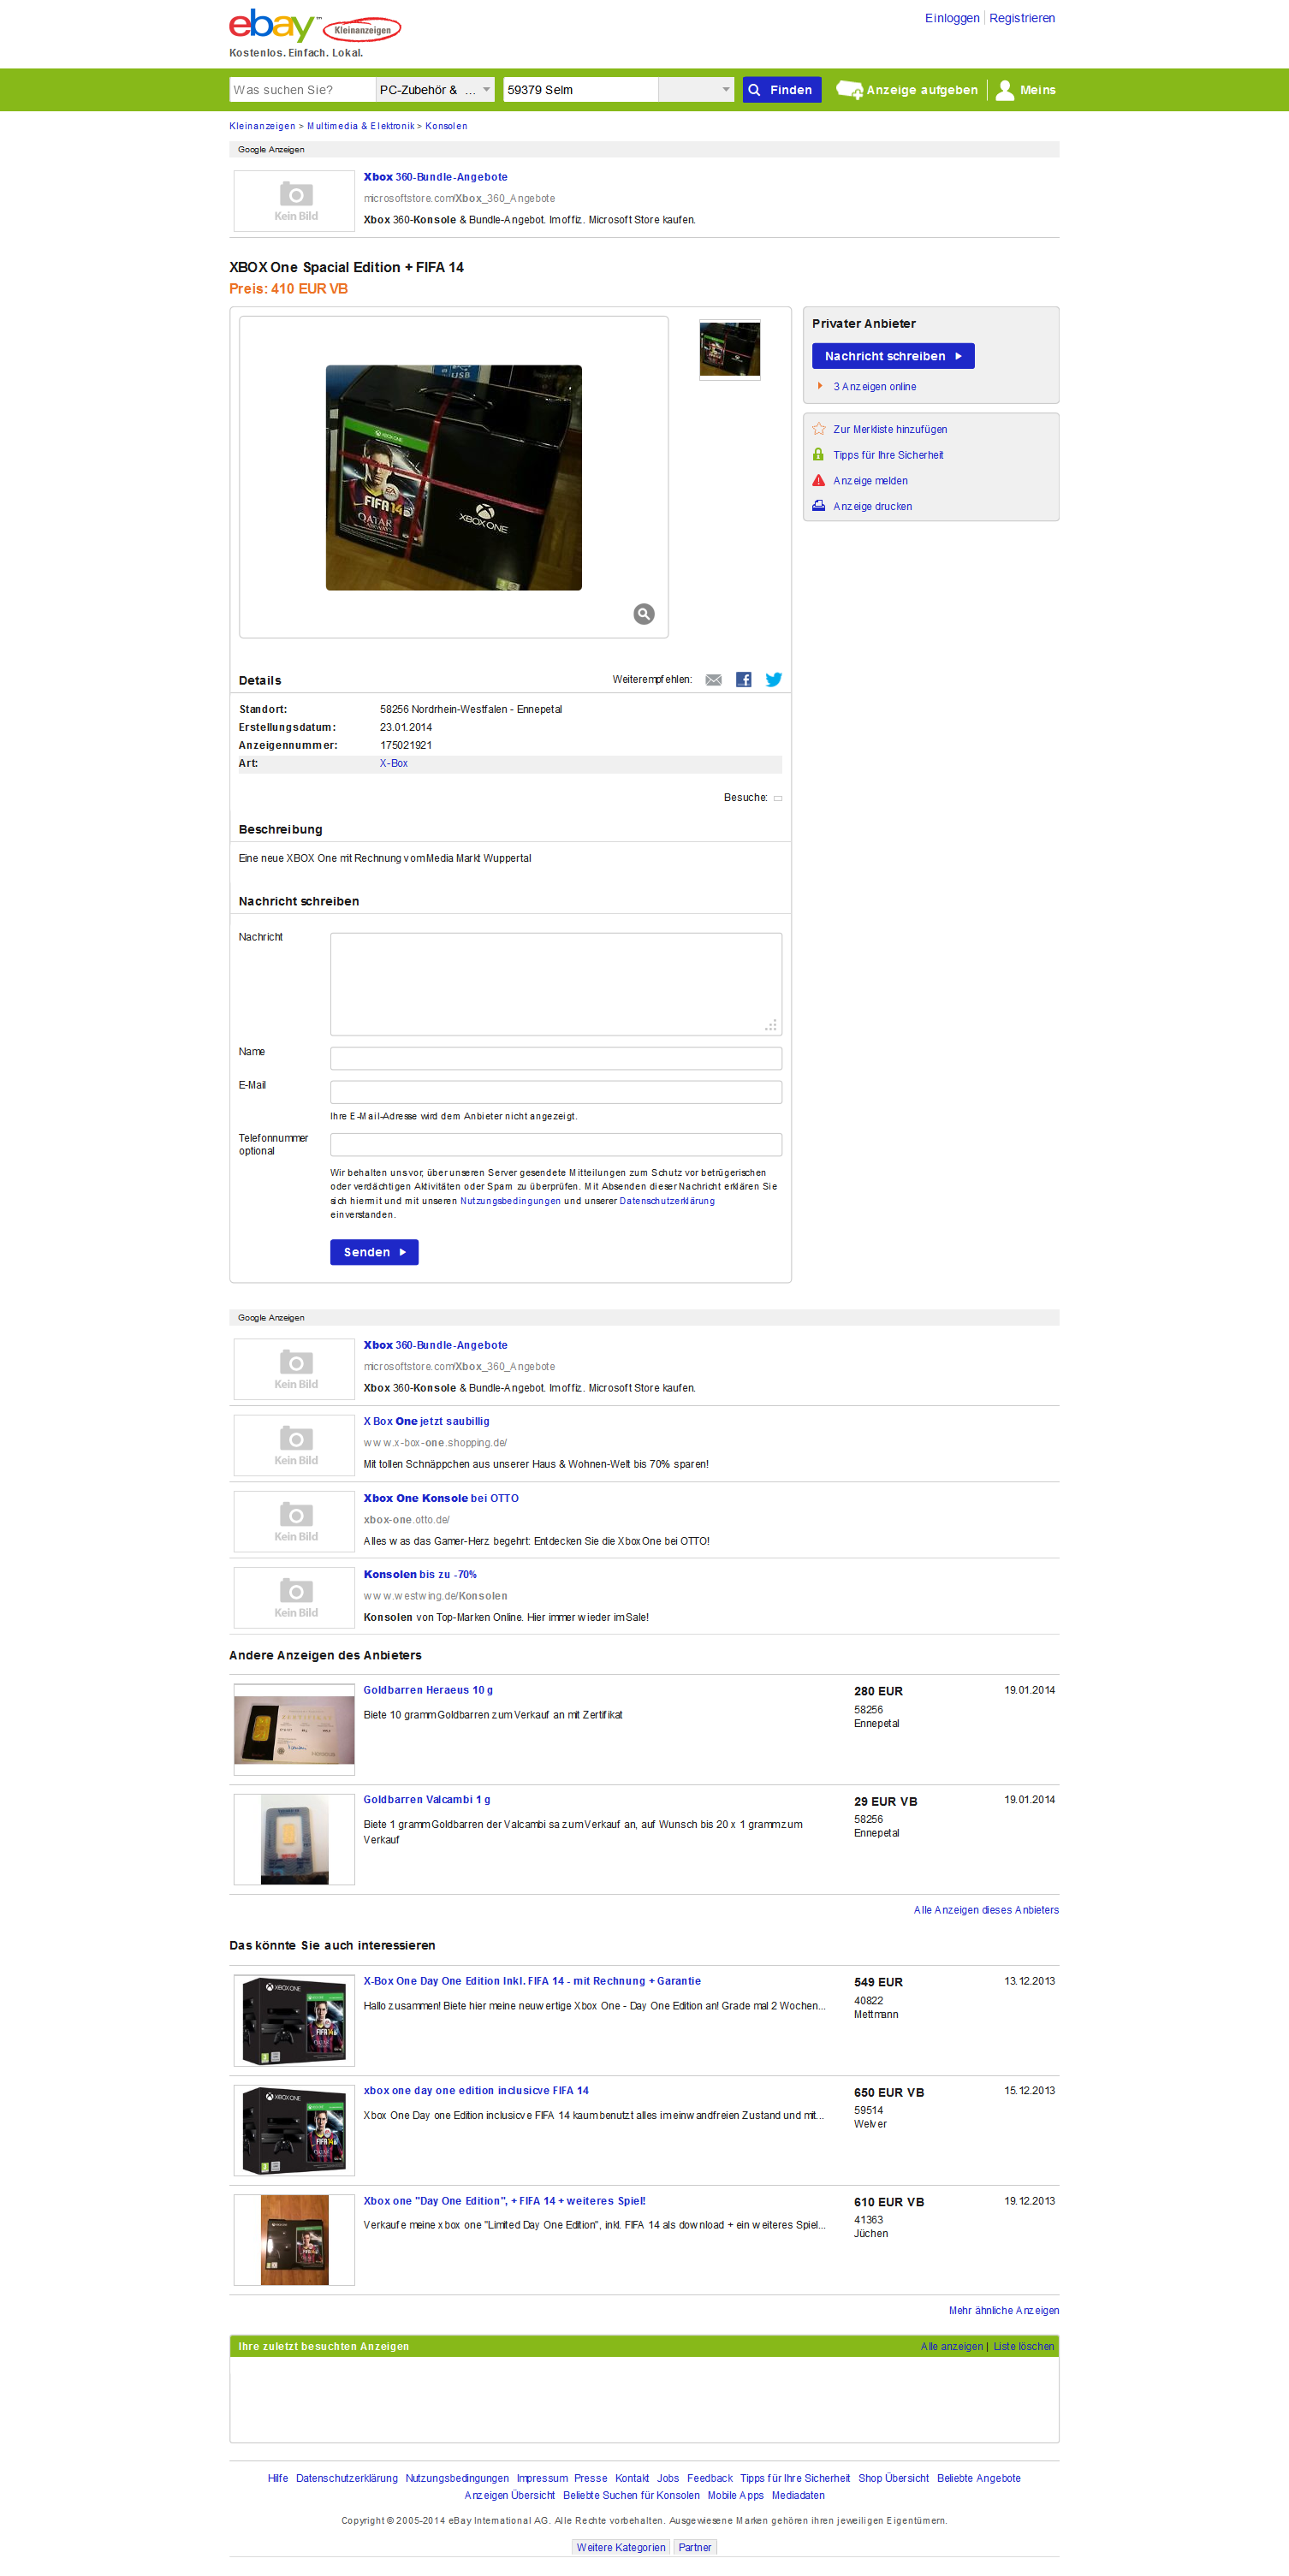Open the Feedback footer link
Image resolution: width=1289 pixels, height=2576 pixels.
pyautogui.click(x=710, y=2478)
